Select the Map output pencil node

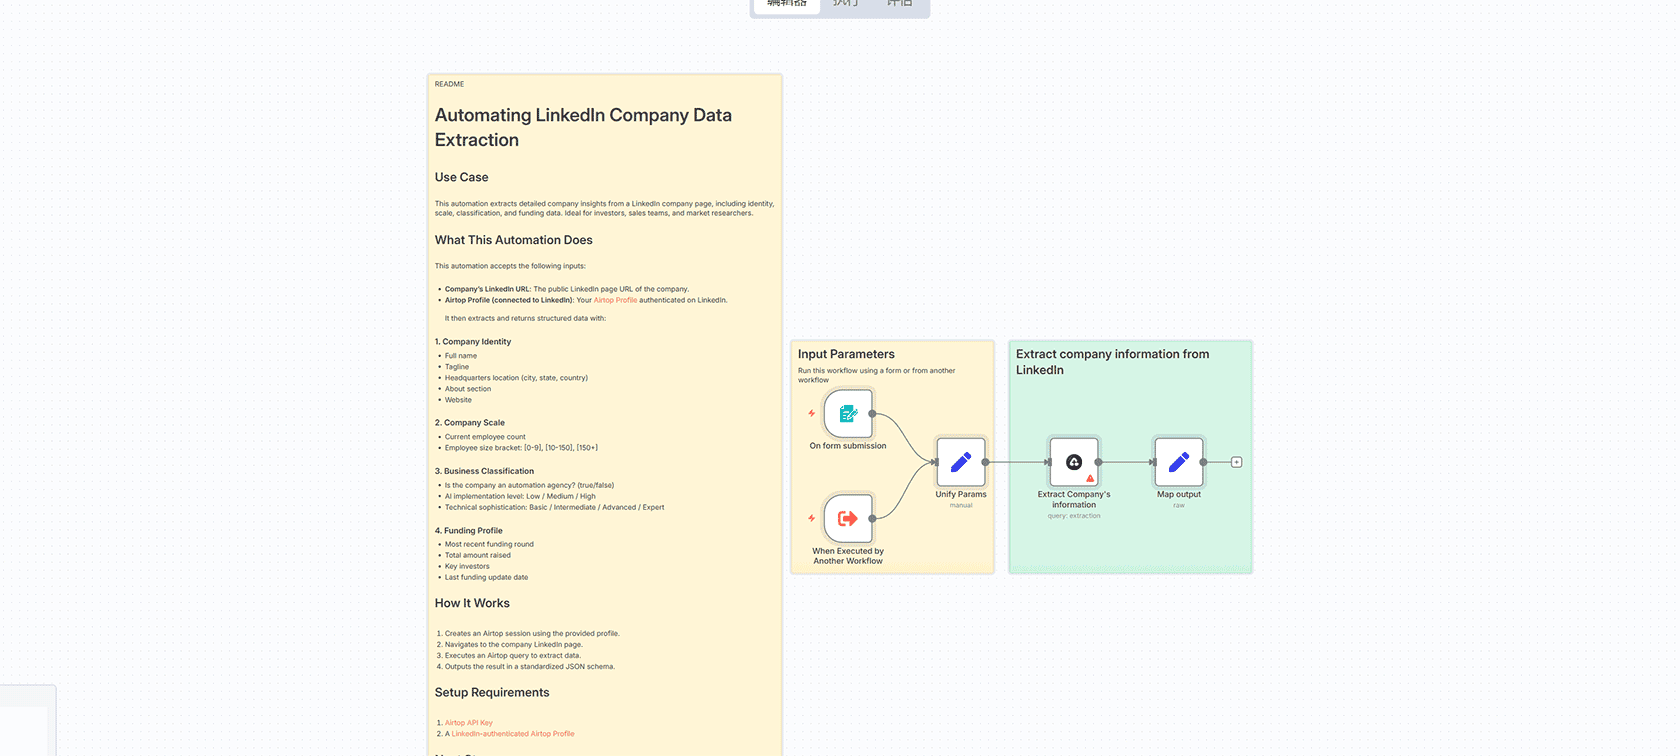[1178, 462]
